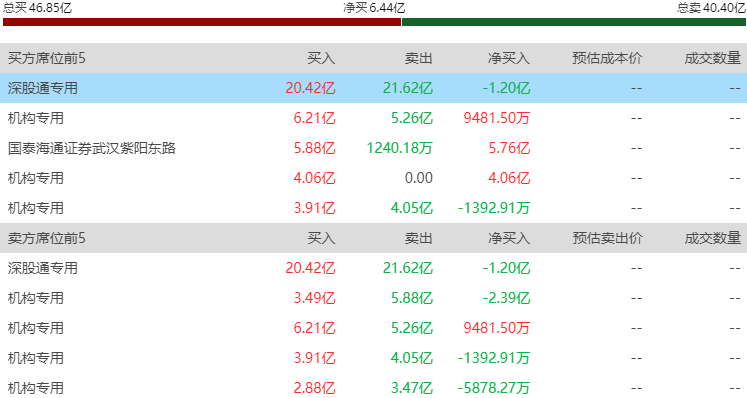Click -1392.91万 net value in 卖方席位前5 table

click(x=494, y=358)
